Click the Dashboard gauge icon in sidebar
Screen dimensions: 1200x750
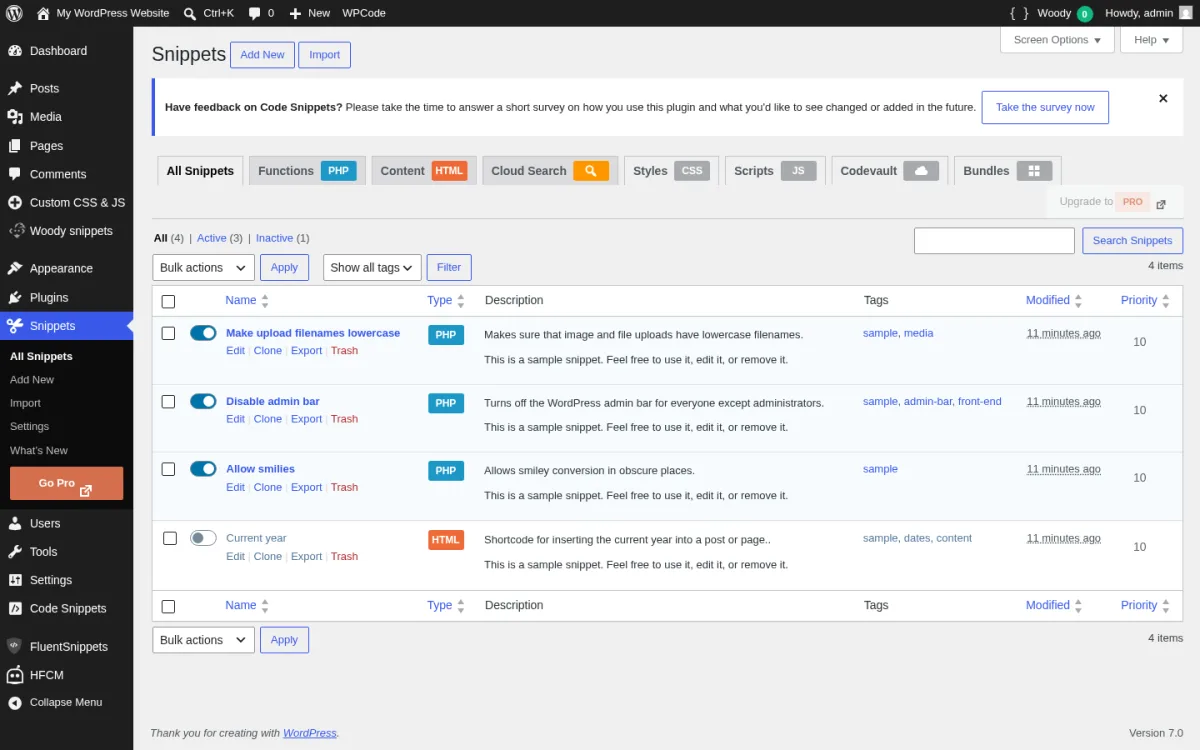click(x=15, y=51)
